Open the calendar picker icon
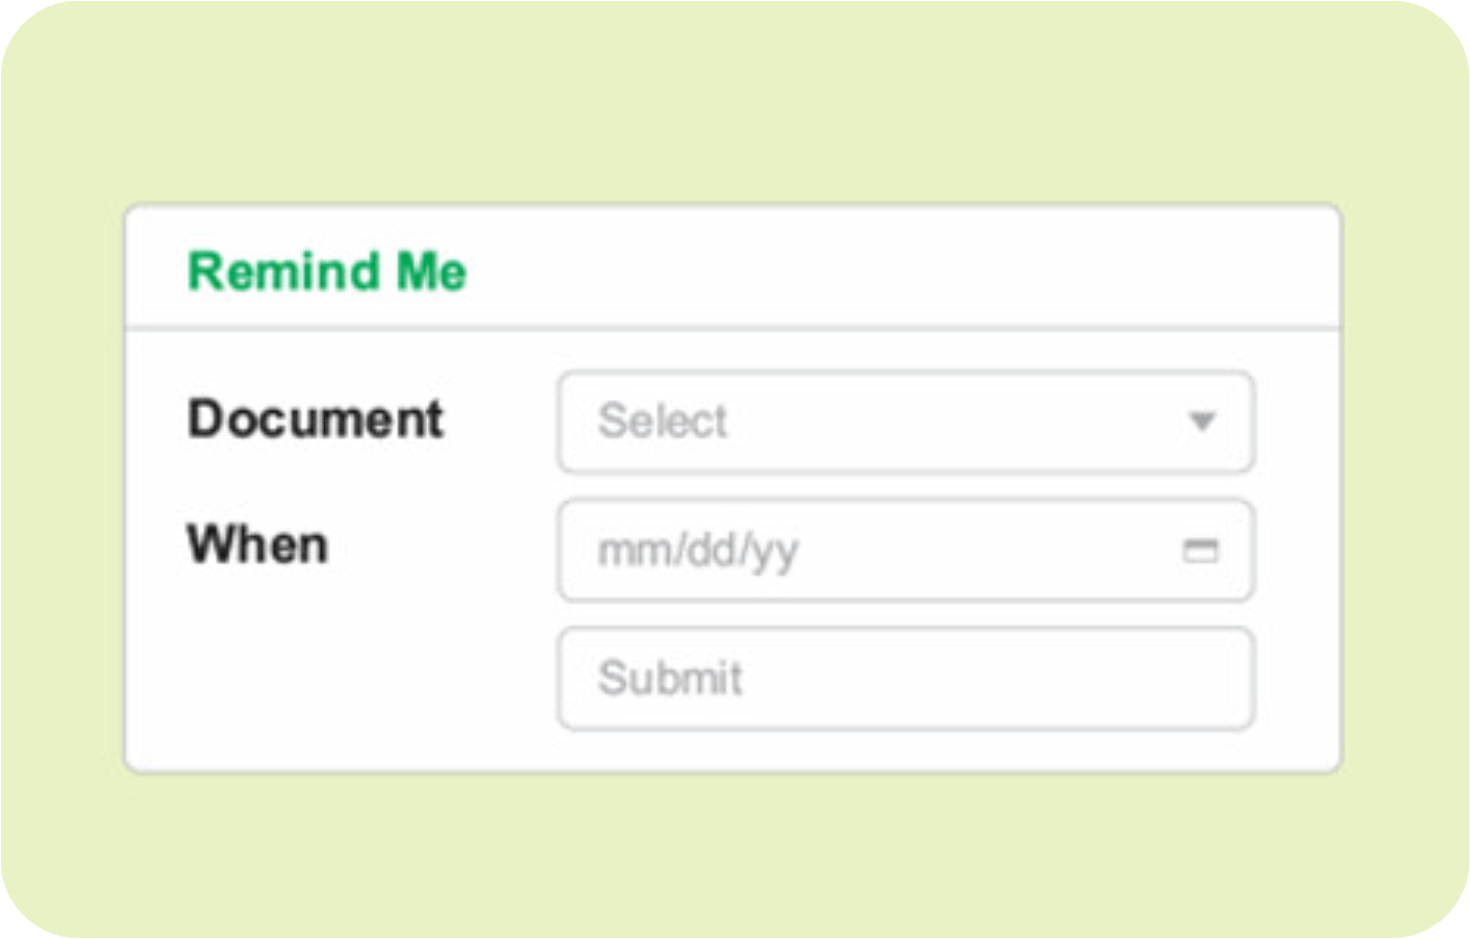Viewport: 1470px width, 939px height. click(x=1200, y=550)
